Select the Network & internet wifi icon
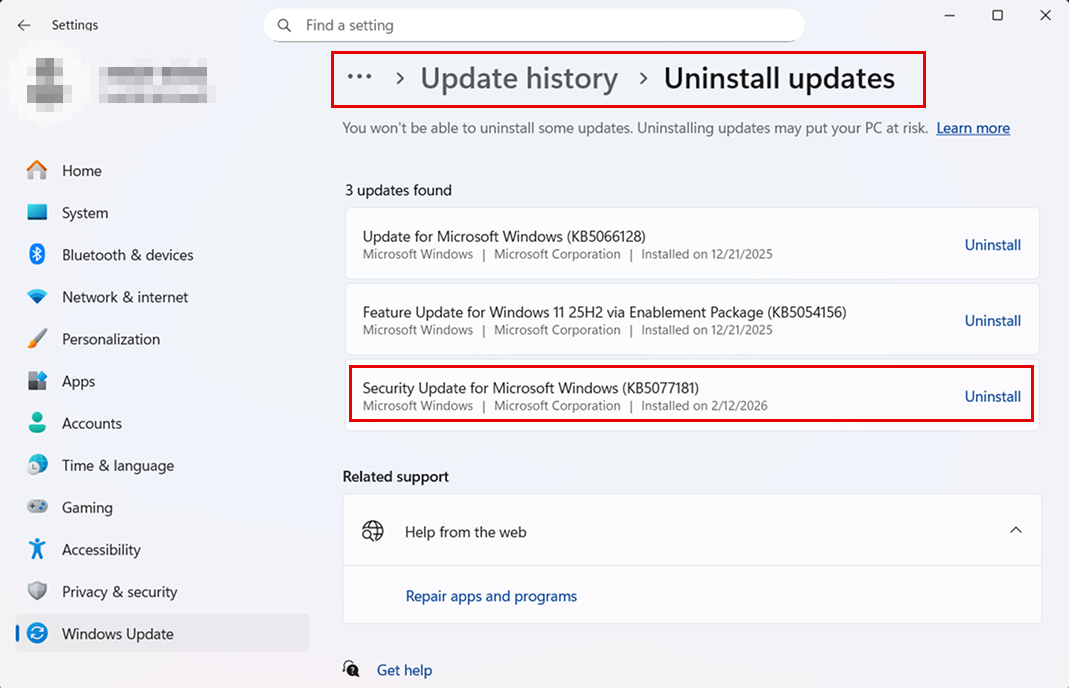 pos(37,297)
